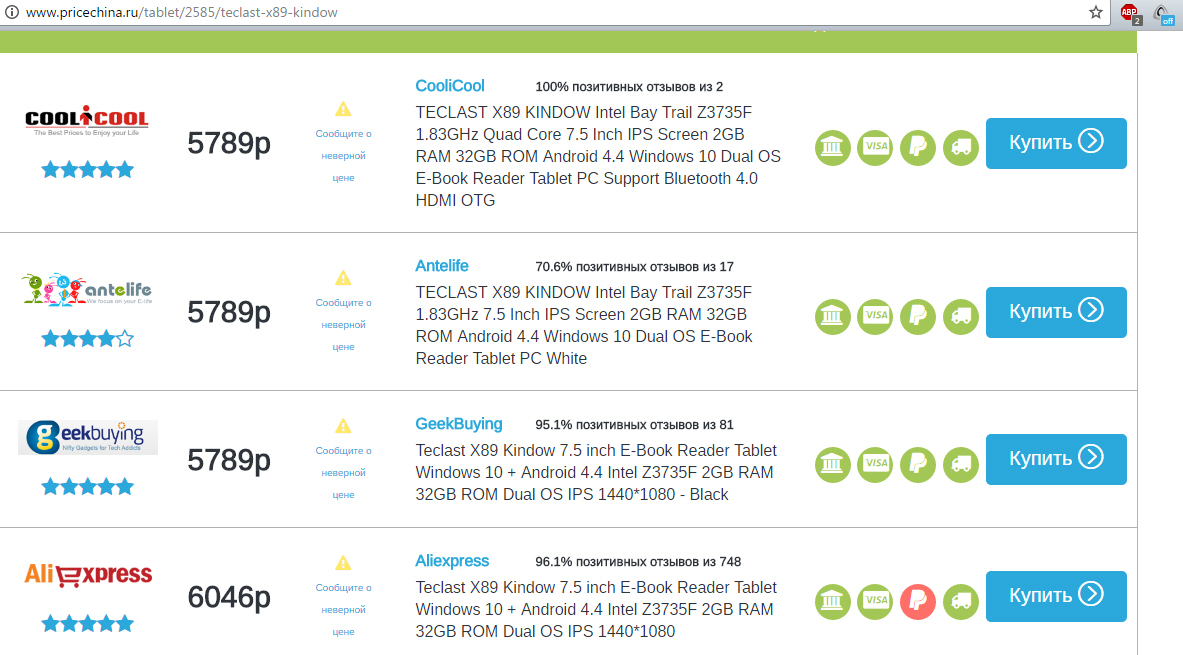The height and width of the screenshot is (655, 1183).
Task: Click the five-star rating under CooliCool logo
Action: tap(88, 170)
